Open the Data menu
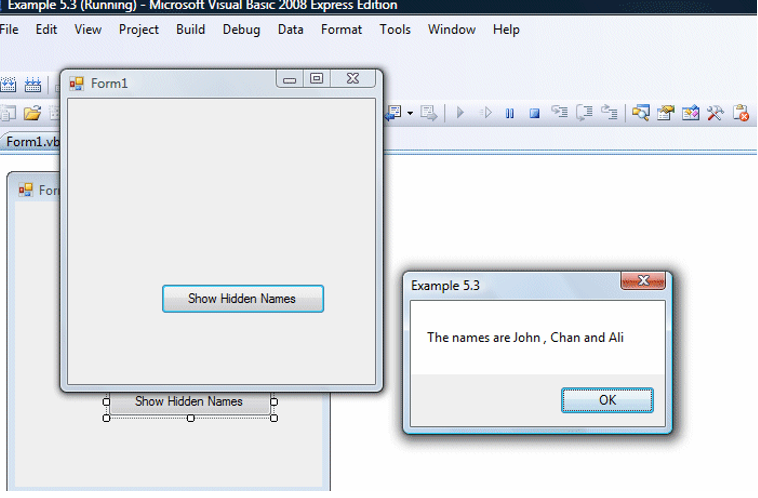 (291, 29)
